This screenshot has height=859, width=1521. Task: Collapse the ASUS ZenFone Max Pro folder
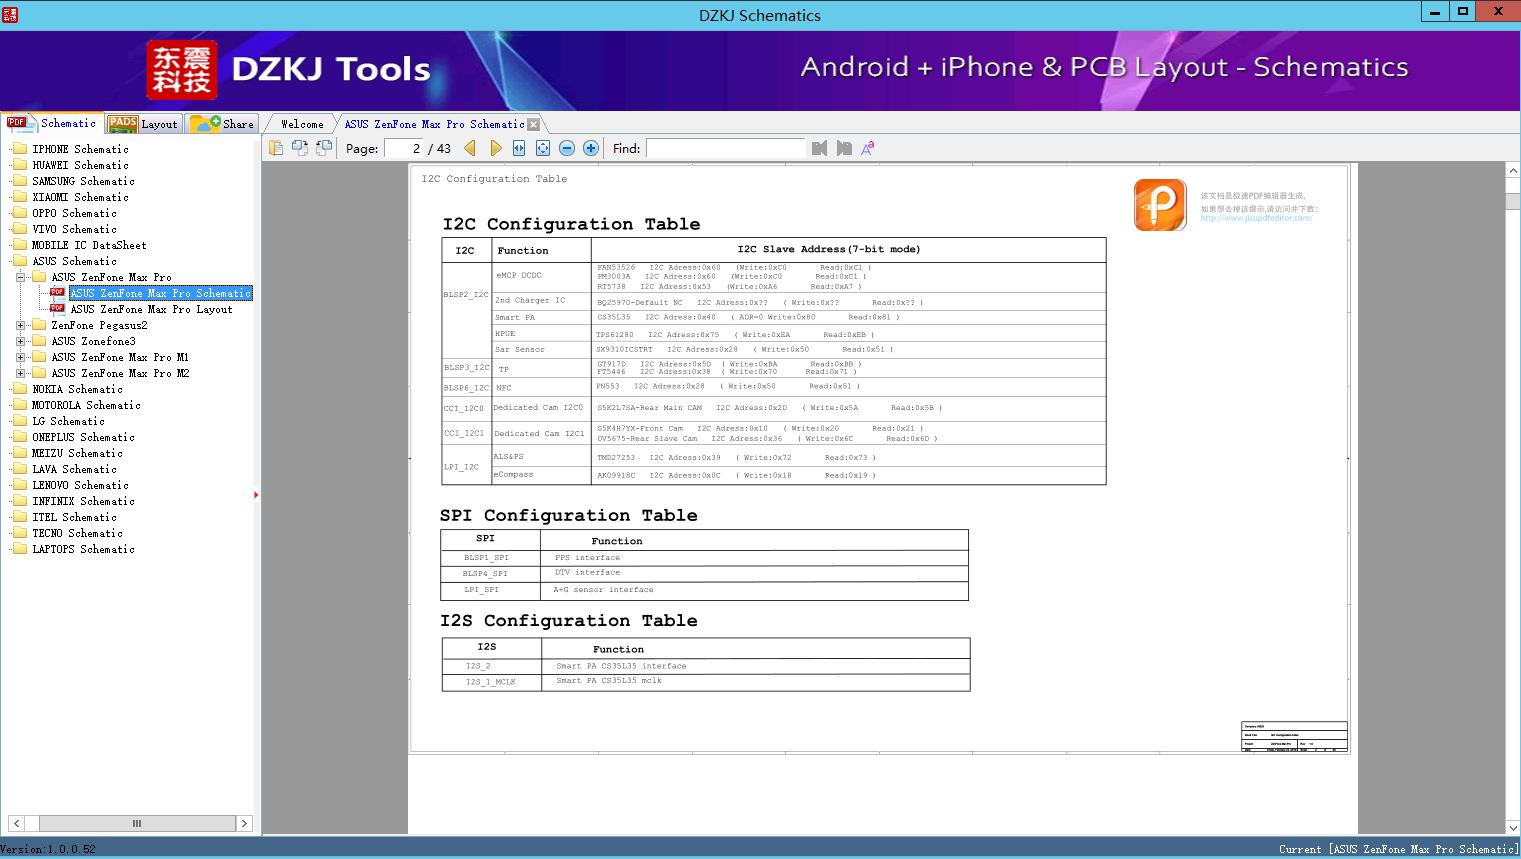20,277
